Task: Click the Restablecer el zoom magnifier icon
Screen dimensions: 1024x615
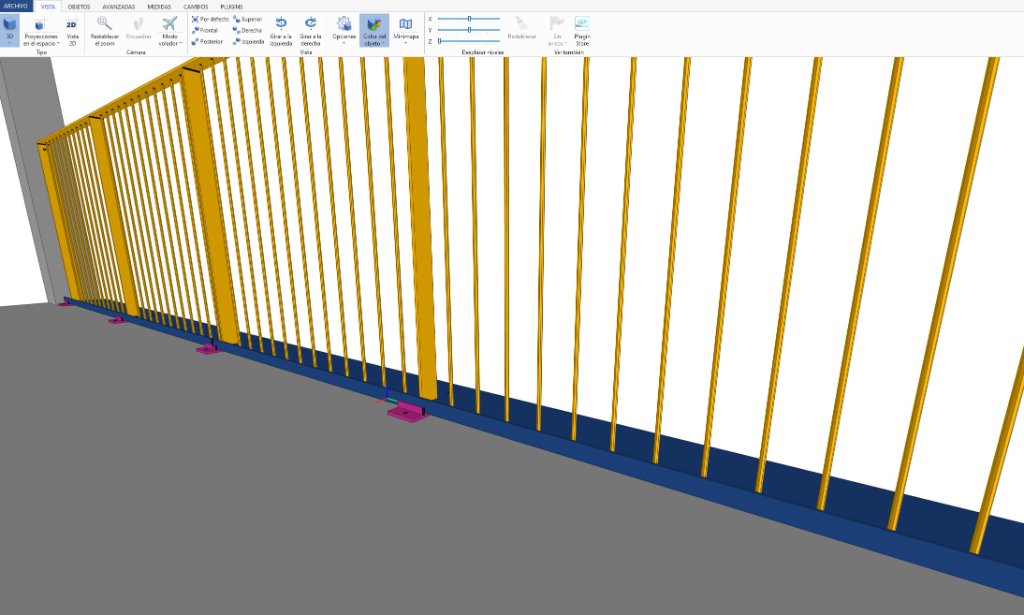Action: (104, 24)
